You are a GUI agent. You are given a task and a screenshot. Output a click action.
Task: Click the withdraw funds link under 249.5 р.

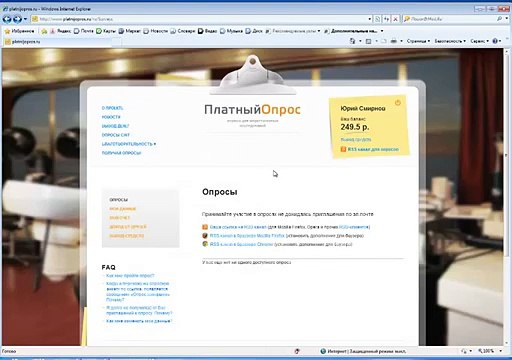(x=356, y=139)
